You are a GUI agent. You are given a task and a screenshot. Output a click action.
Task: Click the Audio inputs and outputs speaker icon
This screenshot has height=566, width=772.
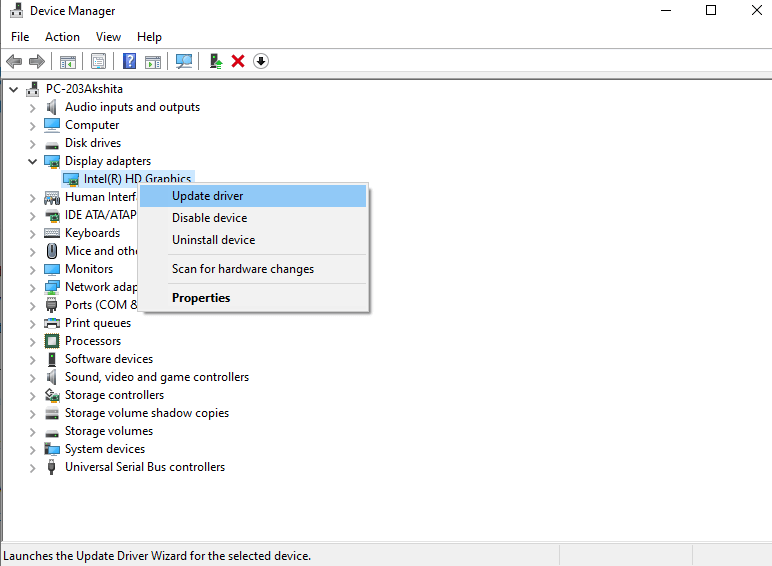[x=52, y=107]
